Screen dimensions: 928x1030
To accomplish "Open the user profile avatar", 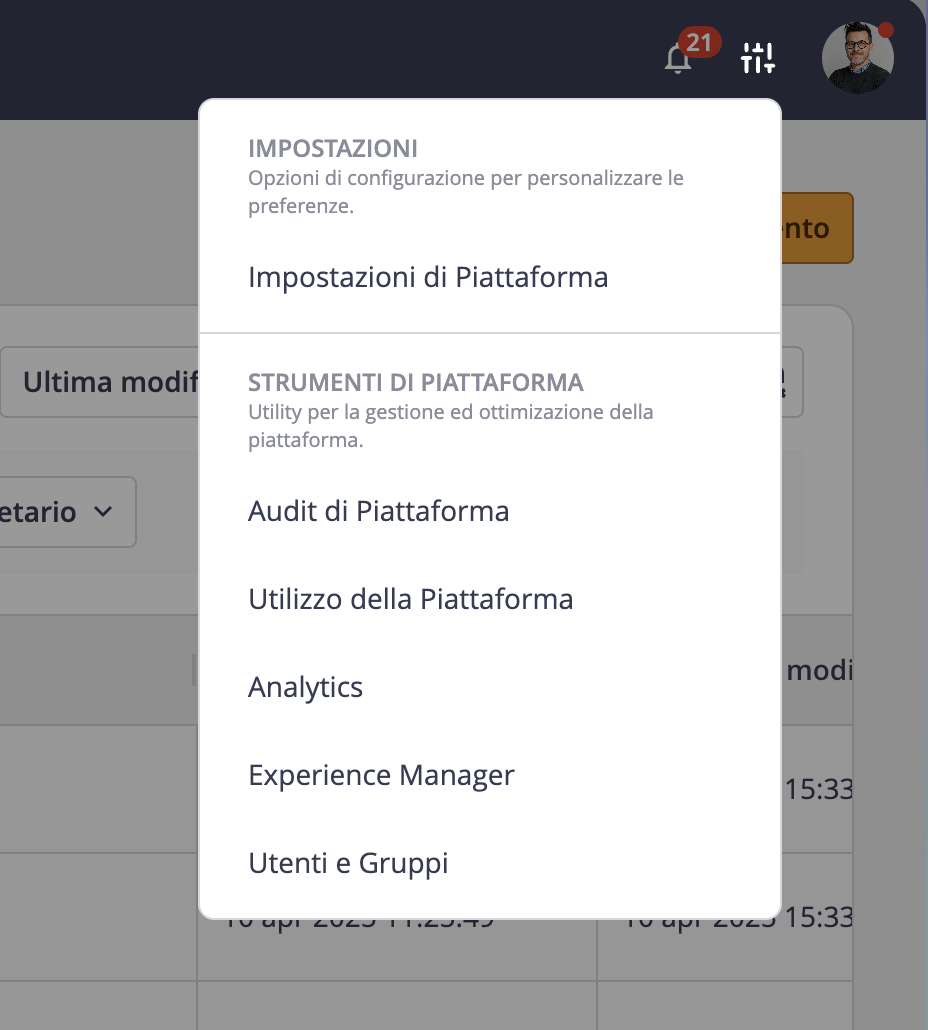I will click(x=858, y=58).
